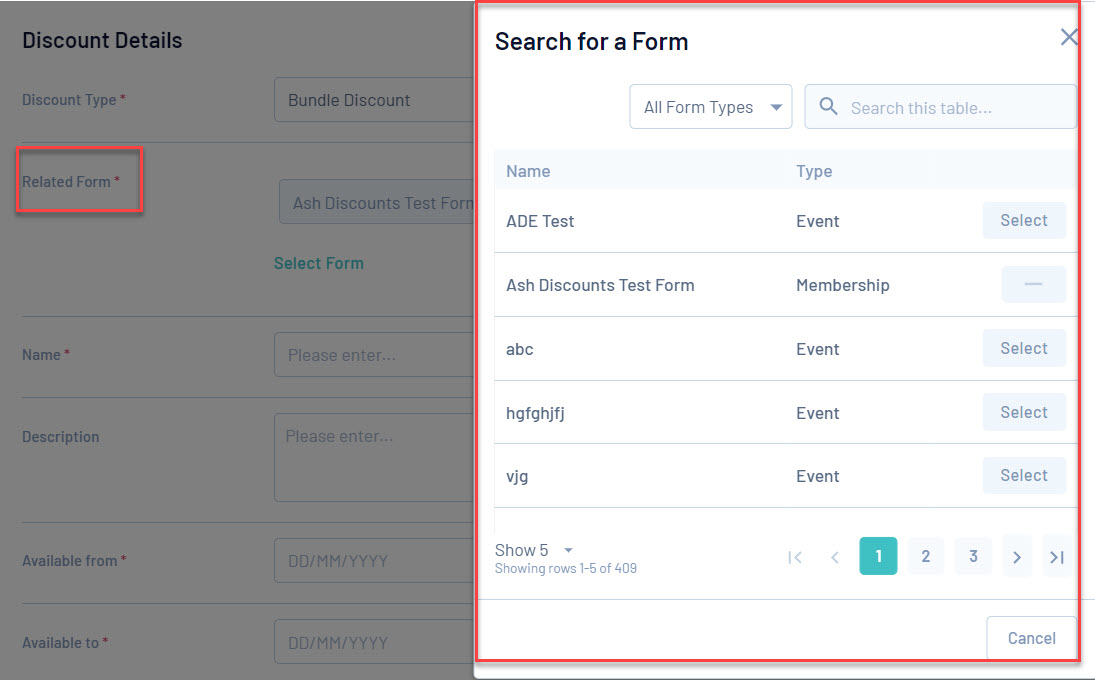1095x680 pixels.
Task: Jump to last page of results
Action: [x=1056, y=557]
